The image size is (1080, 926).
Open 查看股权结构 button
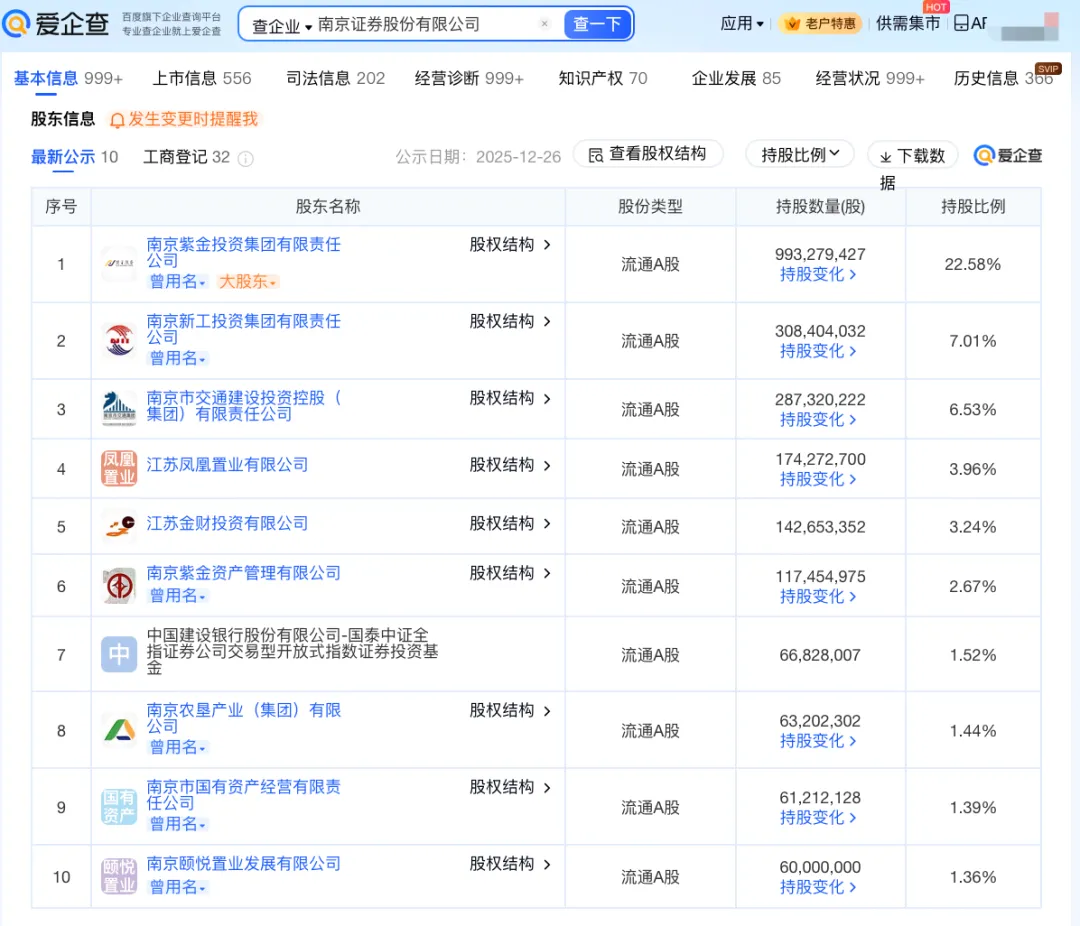(x=647, y=154)
